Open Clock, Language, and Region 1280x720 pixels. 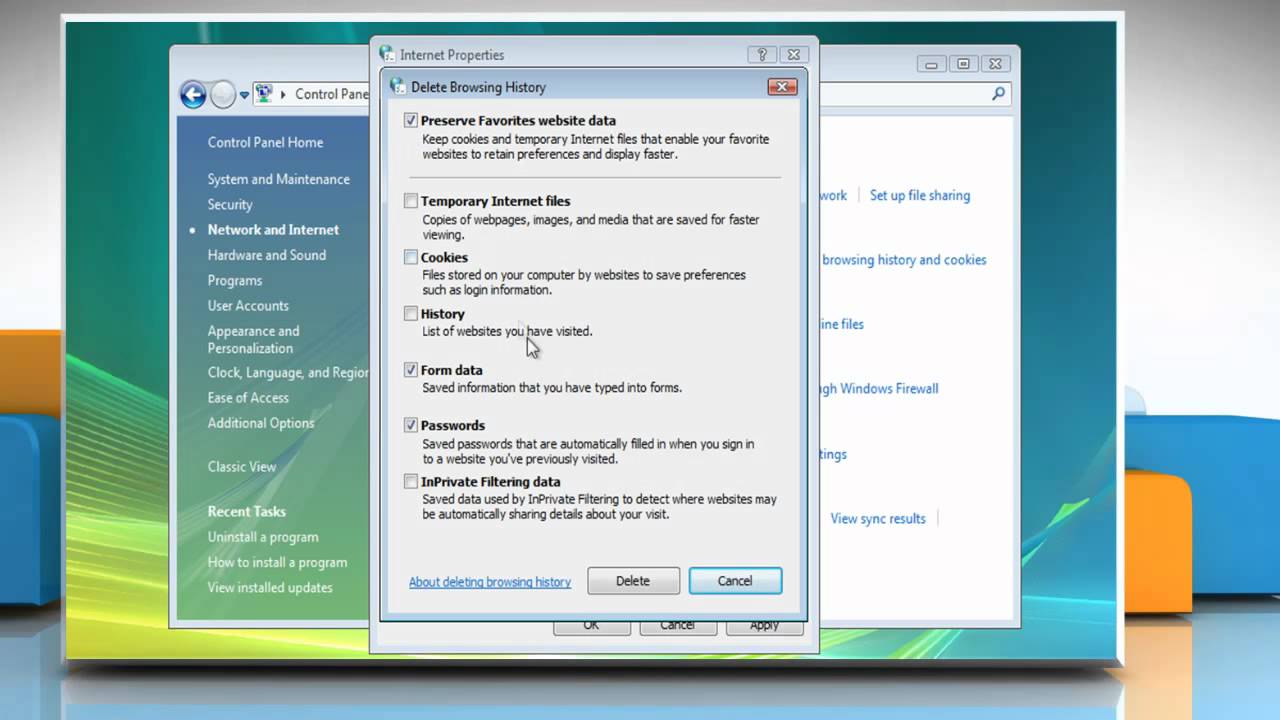288,372
